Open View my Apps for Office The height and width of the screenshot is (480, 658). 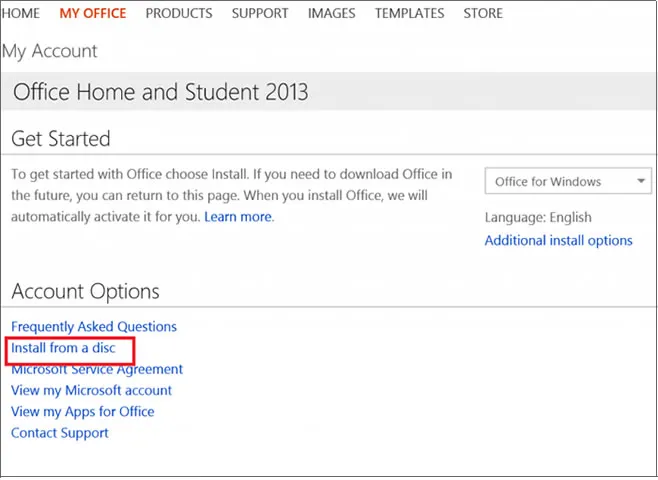tap(83, 412)
